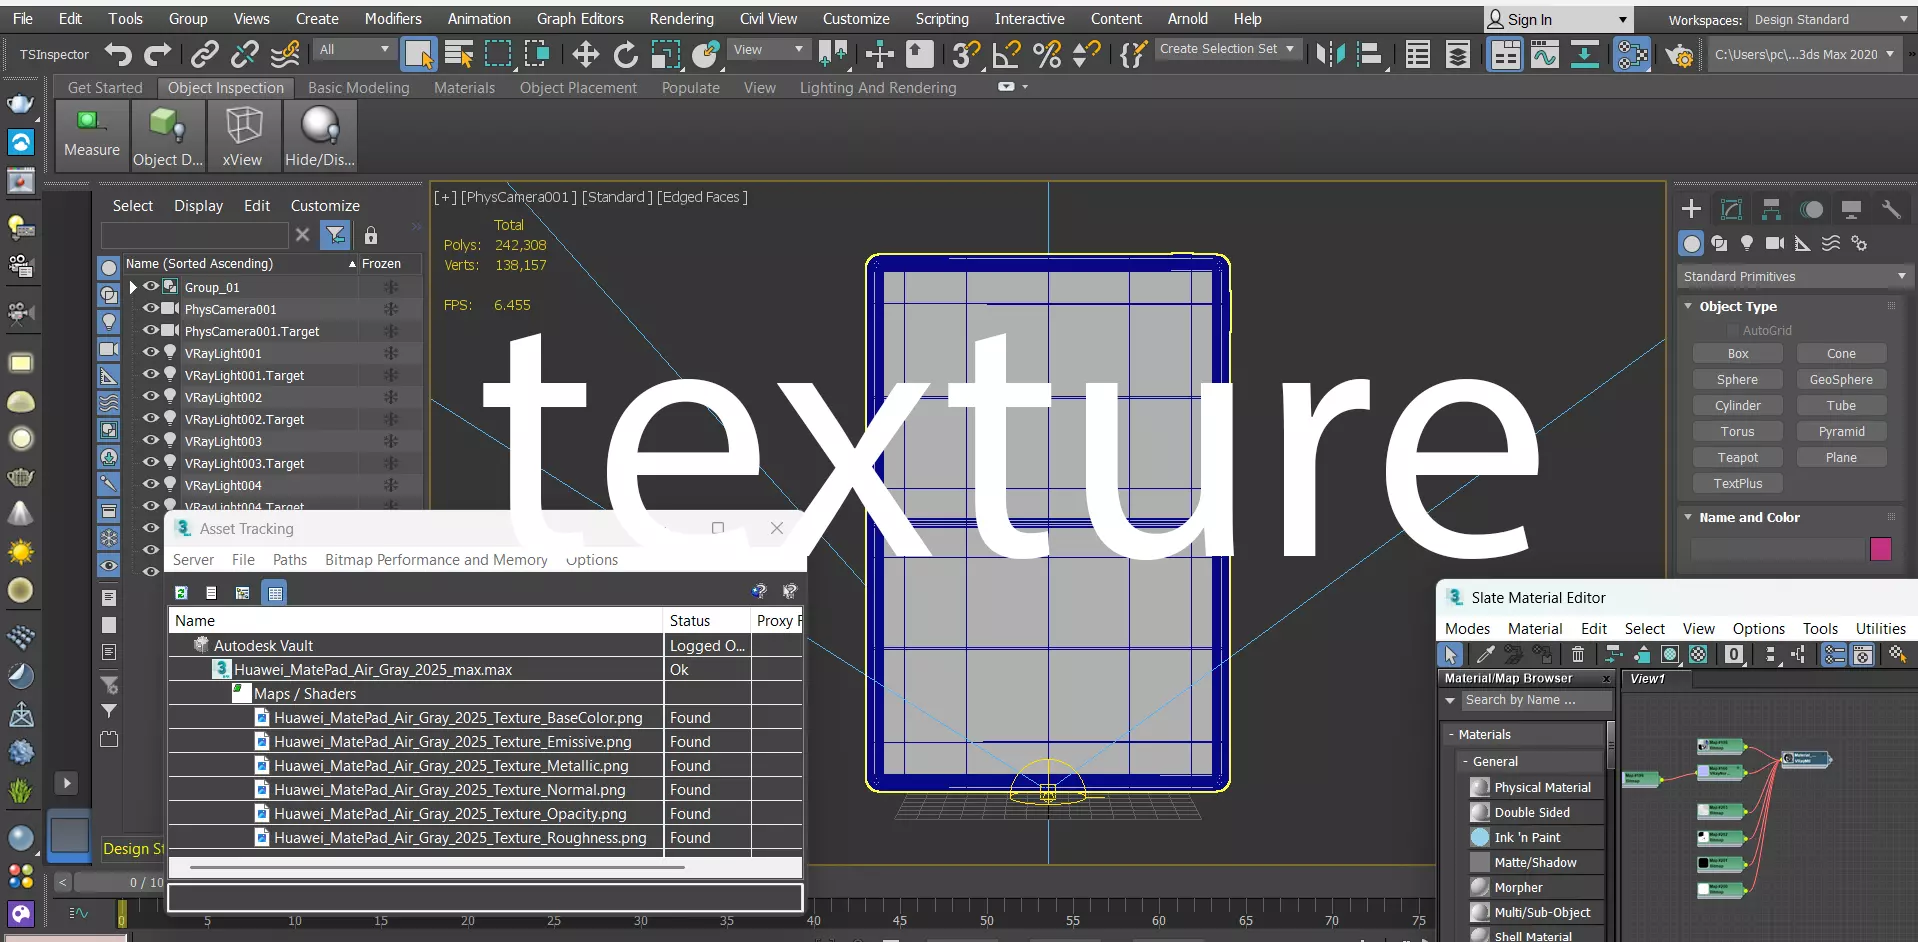Viewport: 1918px width, 942px height.
Task: Open the Layer Explorer
Action: [x=1458, y=54]
